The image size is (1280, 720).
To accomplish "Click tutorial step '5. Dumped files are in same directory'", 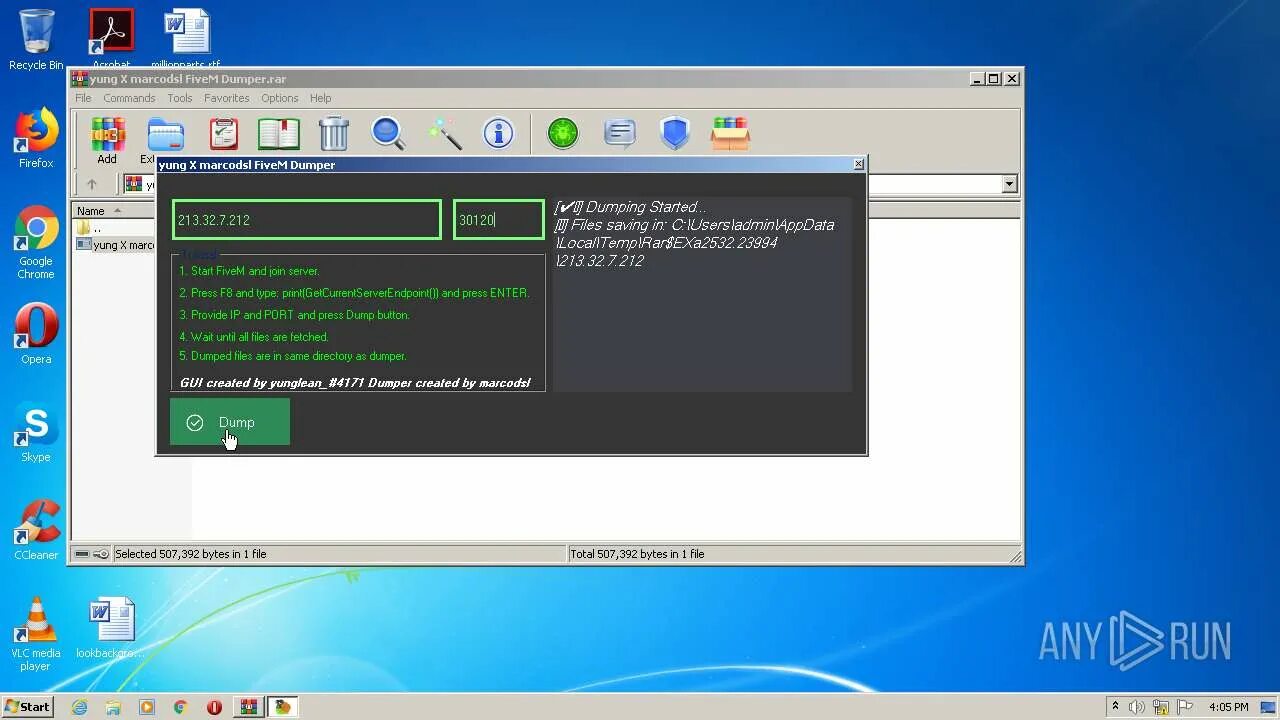I will [292, 356].
